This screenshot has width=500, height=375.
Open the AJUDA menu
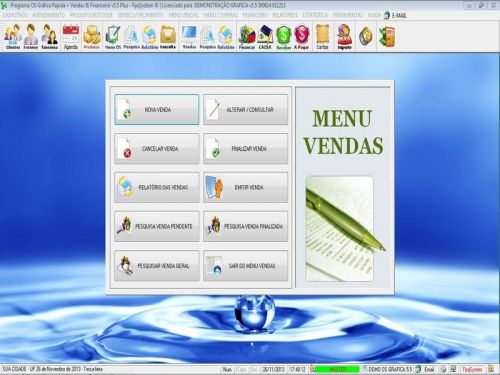point(374,15)
